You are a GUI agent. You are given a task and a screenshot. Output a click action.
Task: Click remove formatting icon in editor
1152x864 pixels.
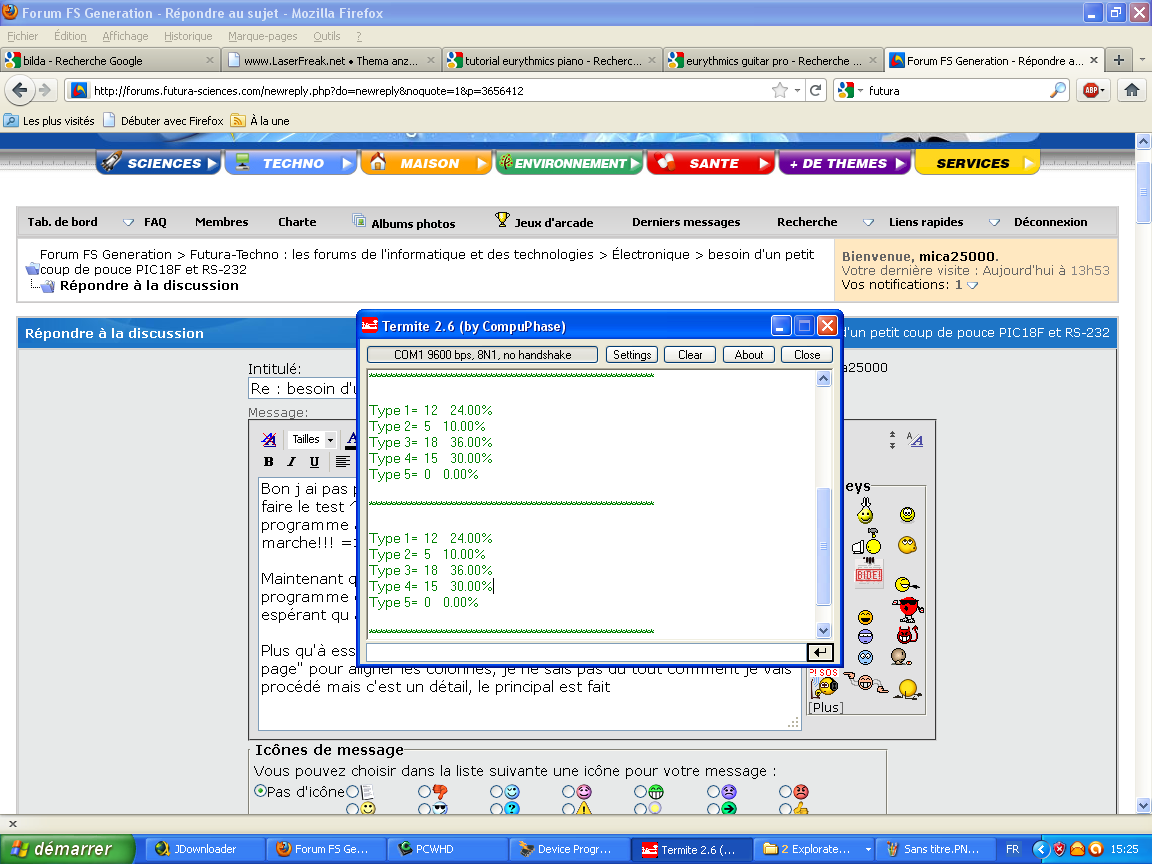click(269, 439)
